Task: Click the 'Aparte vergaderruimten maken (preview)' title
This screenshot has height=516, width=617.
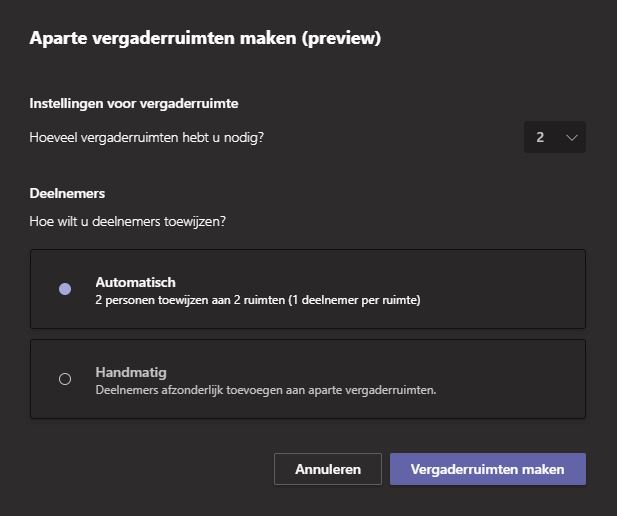Action: click(x=205, y=38)
